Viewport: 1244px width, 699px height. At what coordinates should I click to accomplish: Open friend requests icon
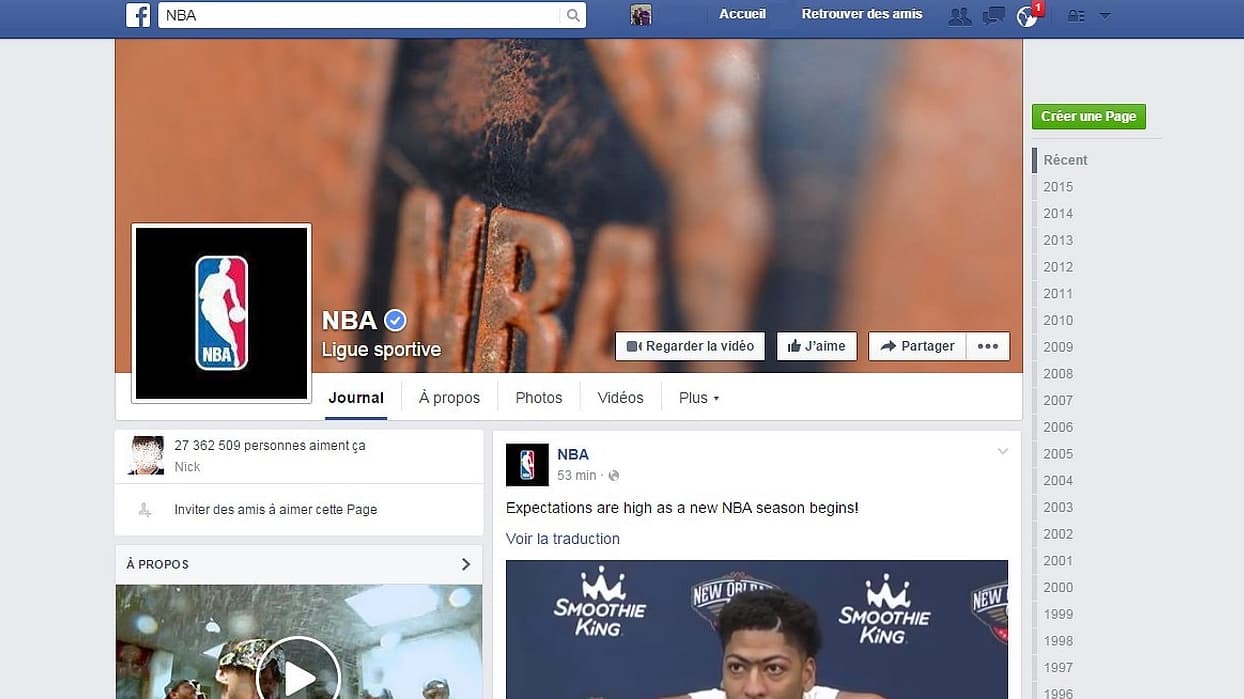pyautogui.click(x=960, y=16)
